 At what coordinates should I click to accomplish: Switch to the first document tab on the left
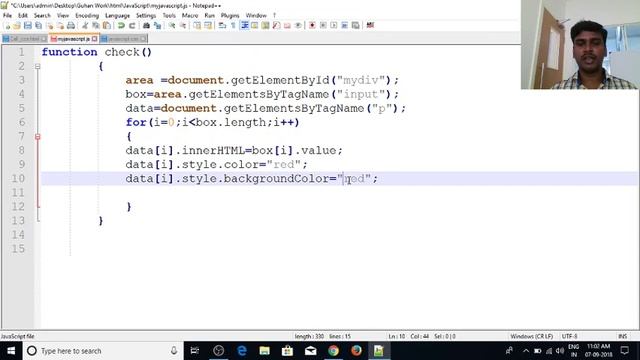[24, 39]
